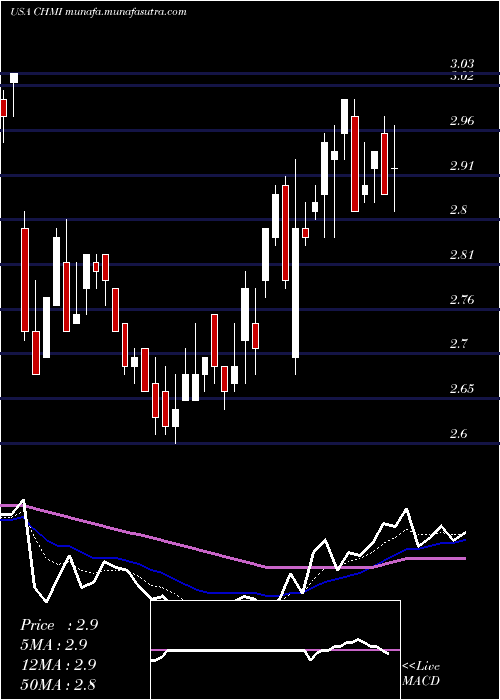500x700 pixels.
Task: Click the 2.76 price axis label
Action: point(462,300)
